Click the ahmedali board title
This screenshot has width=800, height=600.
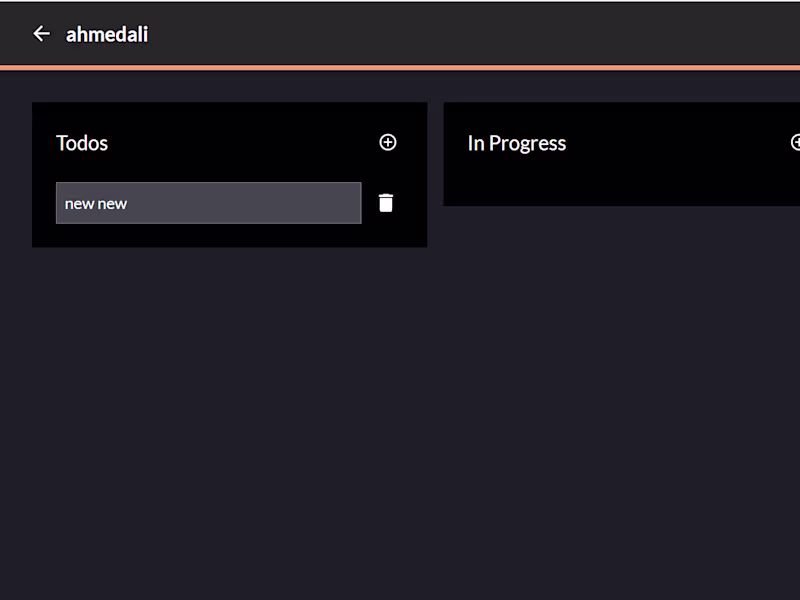click(x=107, y=34)
